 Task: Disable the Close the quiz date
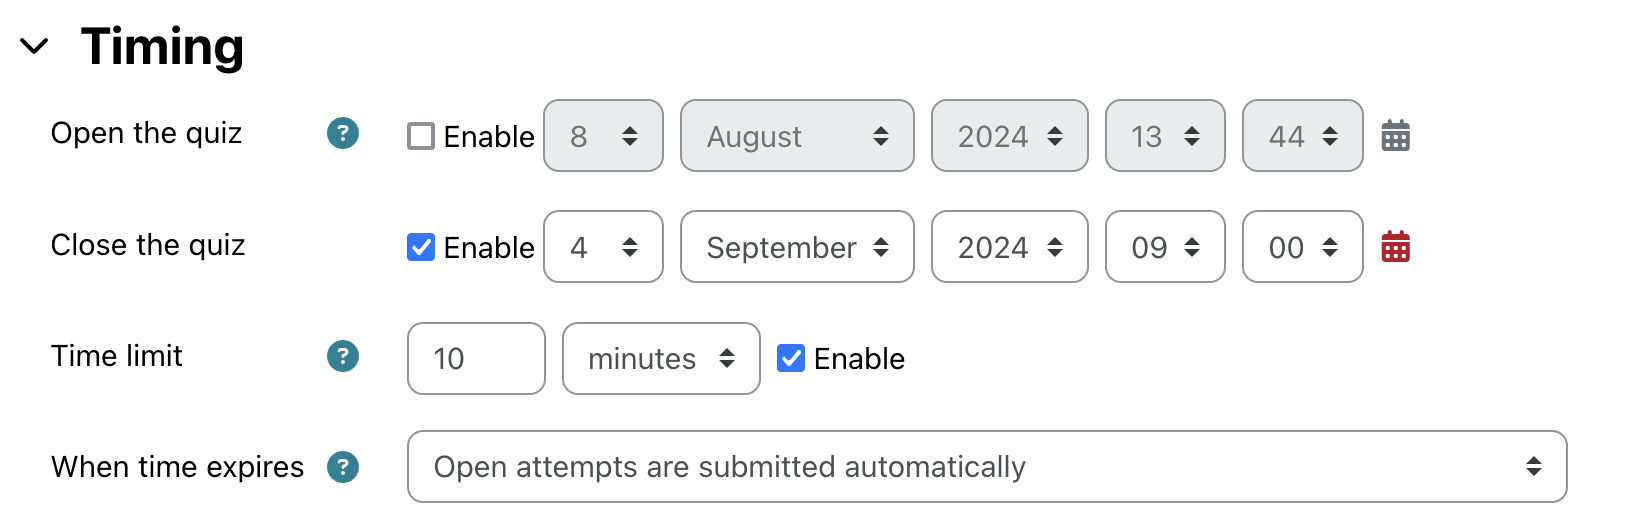coord(421,247)
